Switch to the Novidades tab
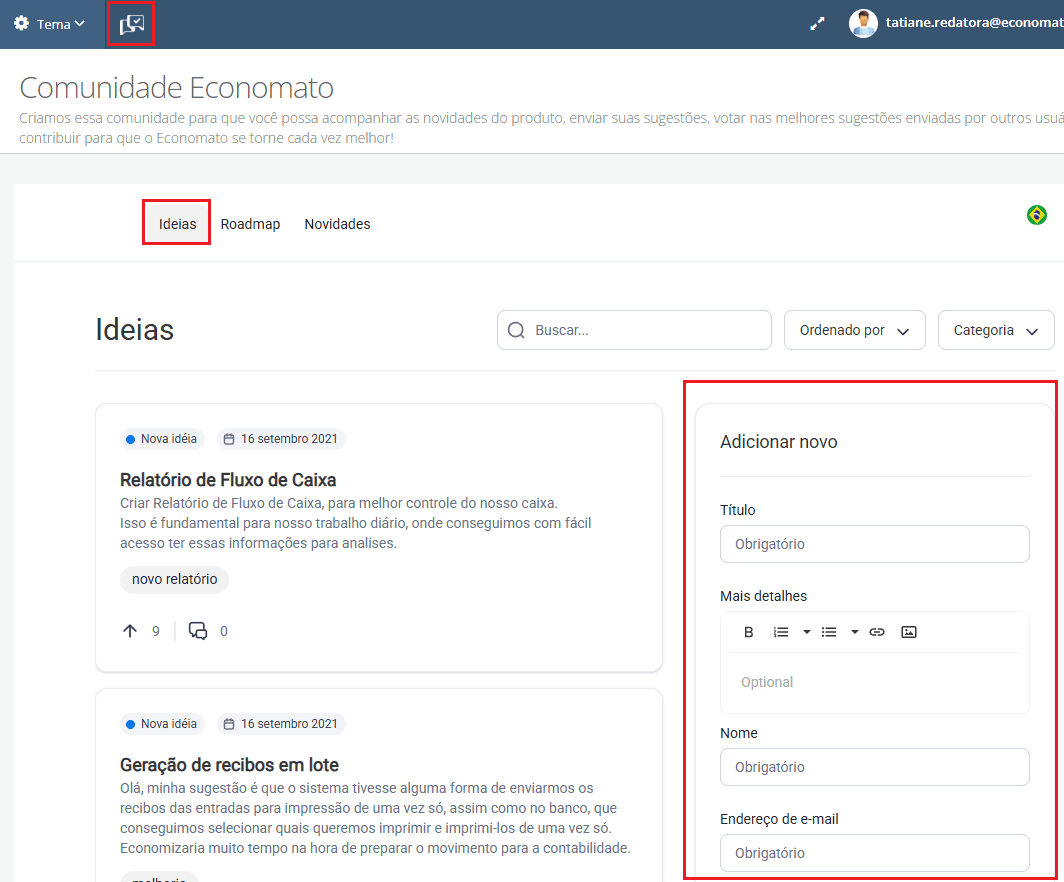Viewport: 1064px width, 882px height. [337, 224]
